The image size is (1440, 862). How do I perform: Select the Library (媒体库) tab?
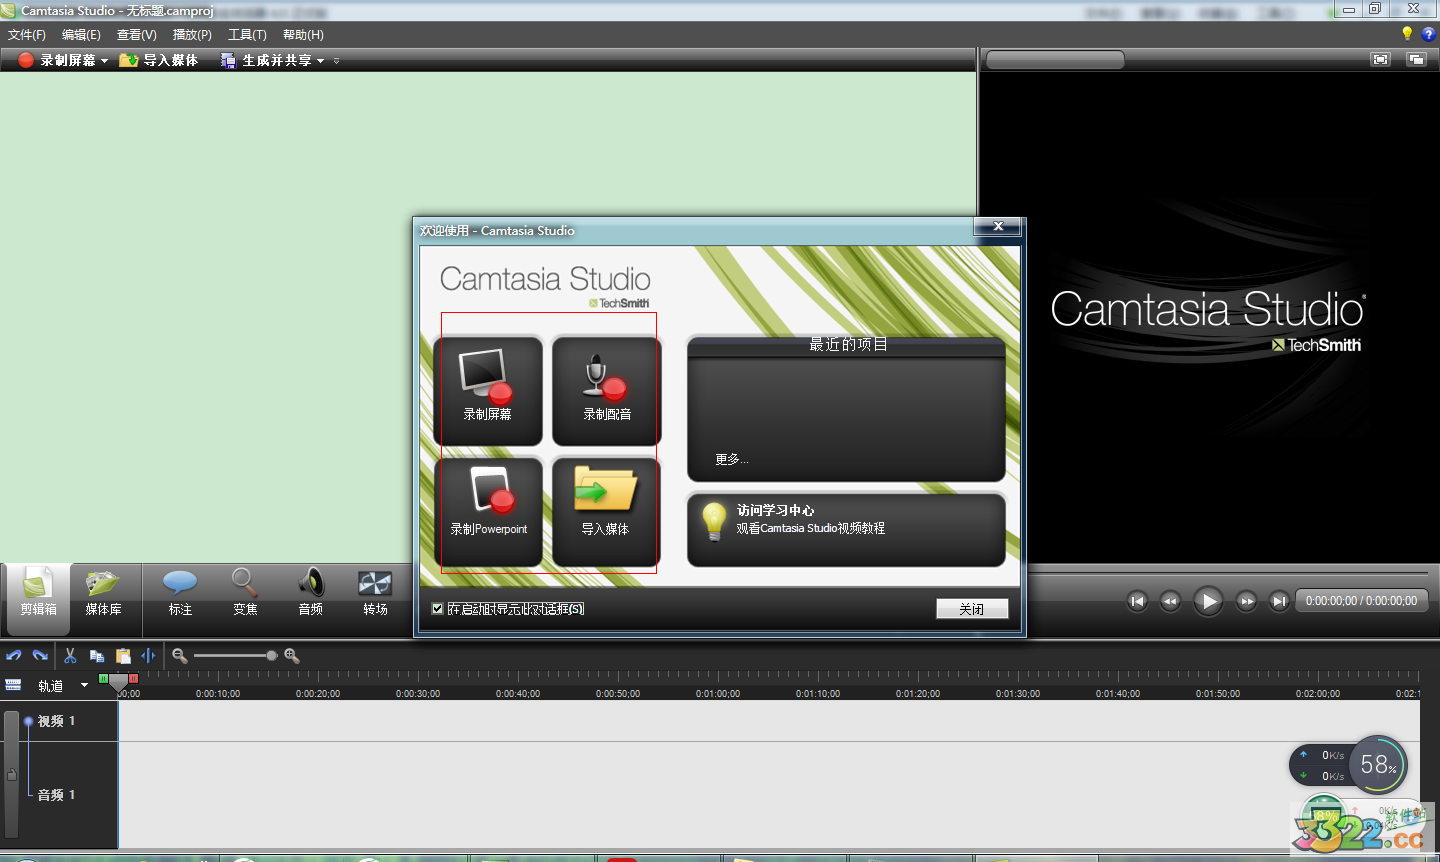point(104,592)
